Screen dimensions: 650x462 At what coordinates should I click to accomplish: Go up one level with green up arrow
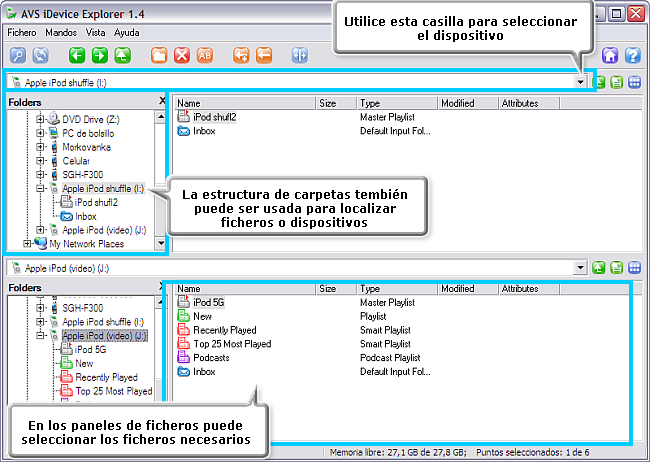pos(123,55)
